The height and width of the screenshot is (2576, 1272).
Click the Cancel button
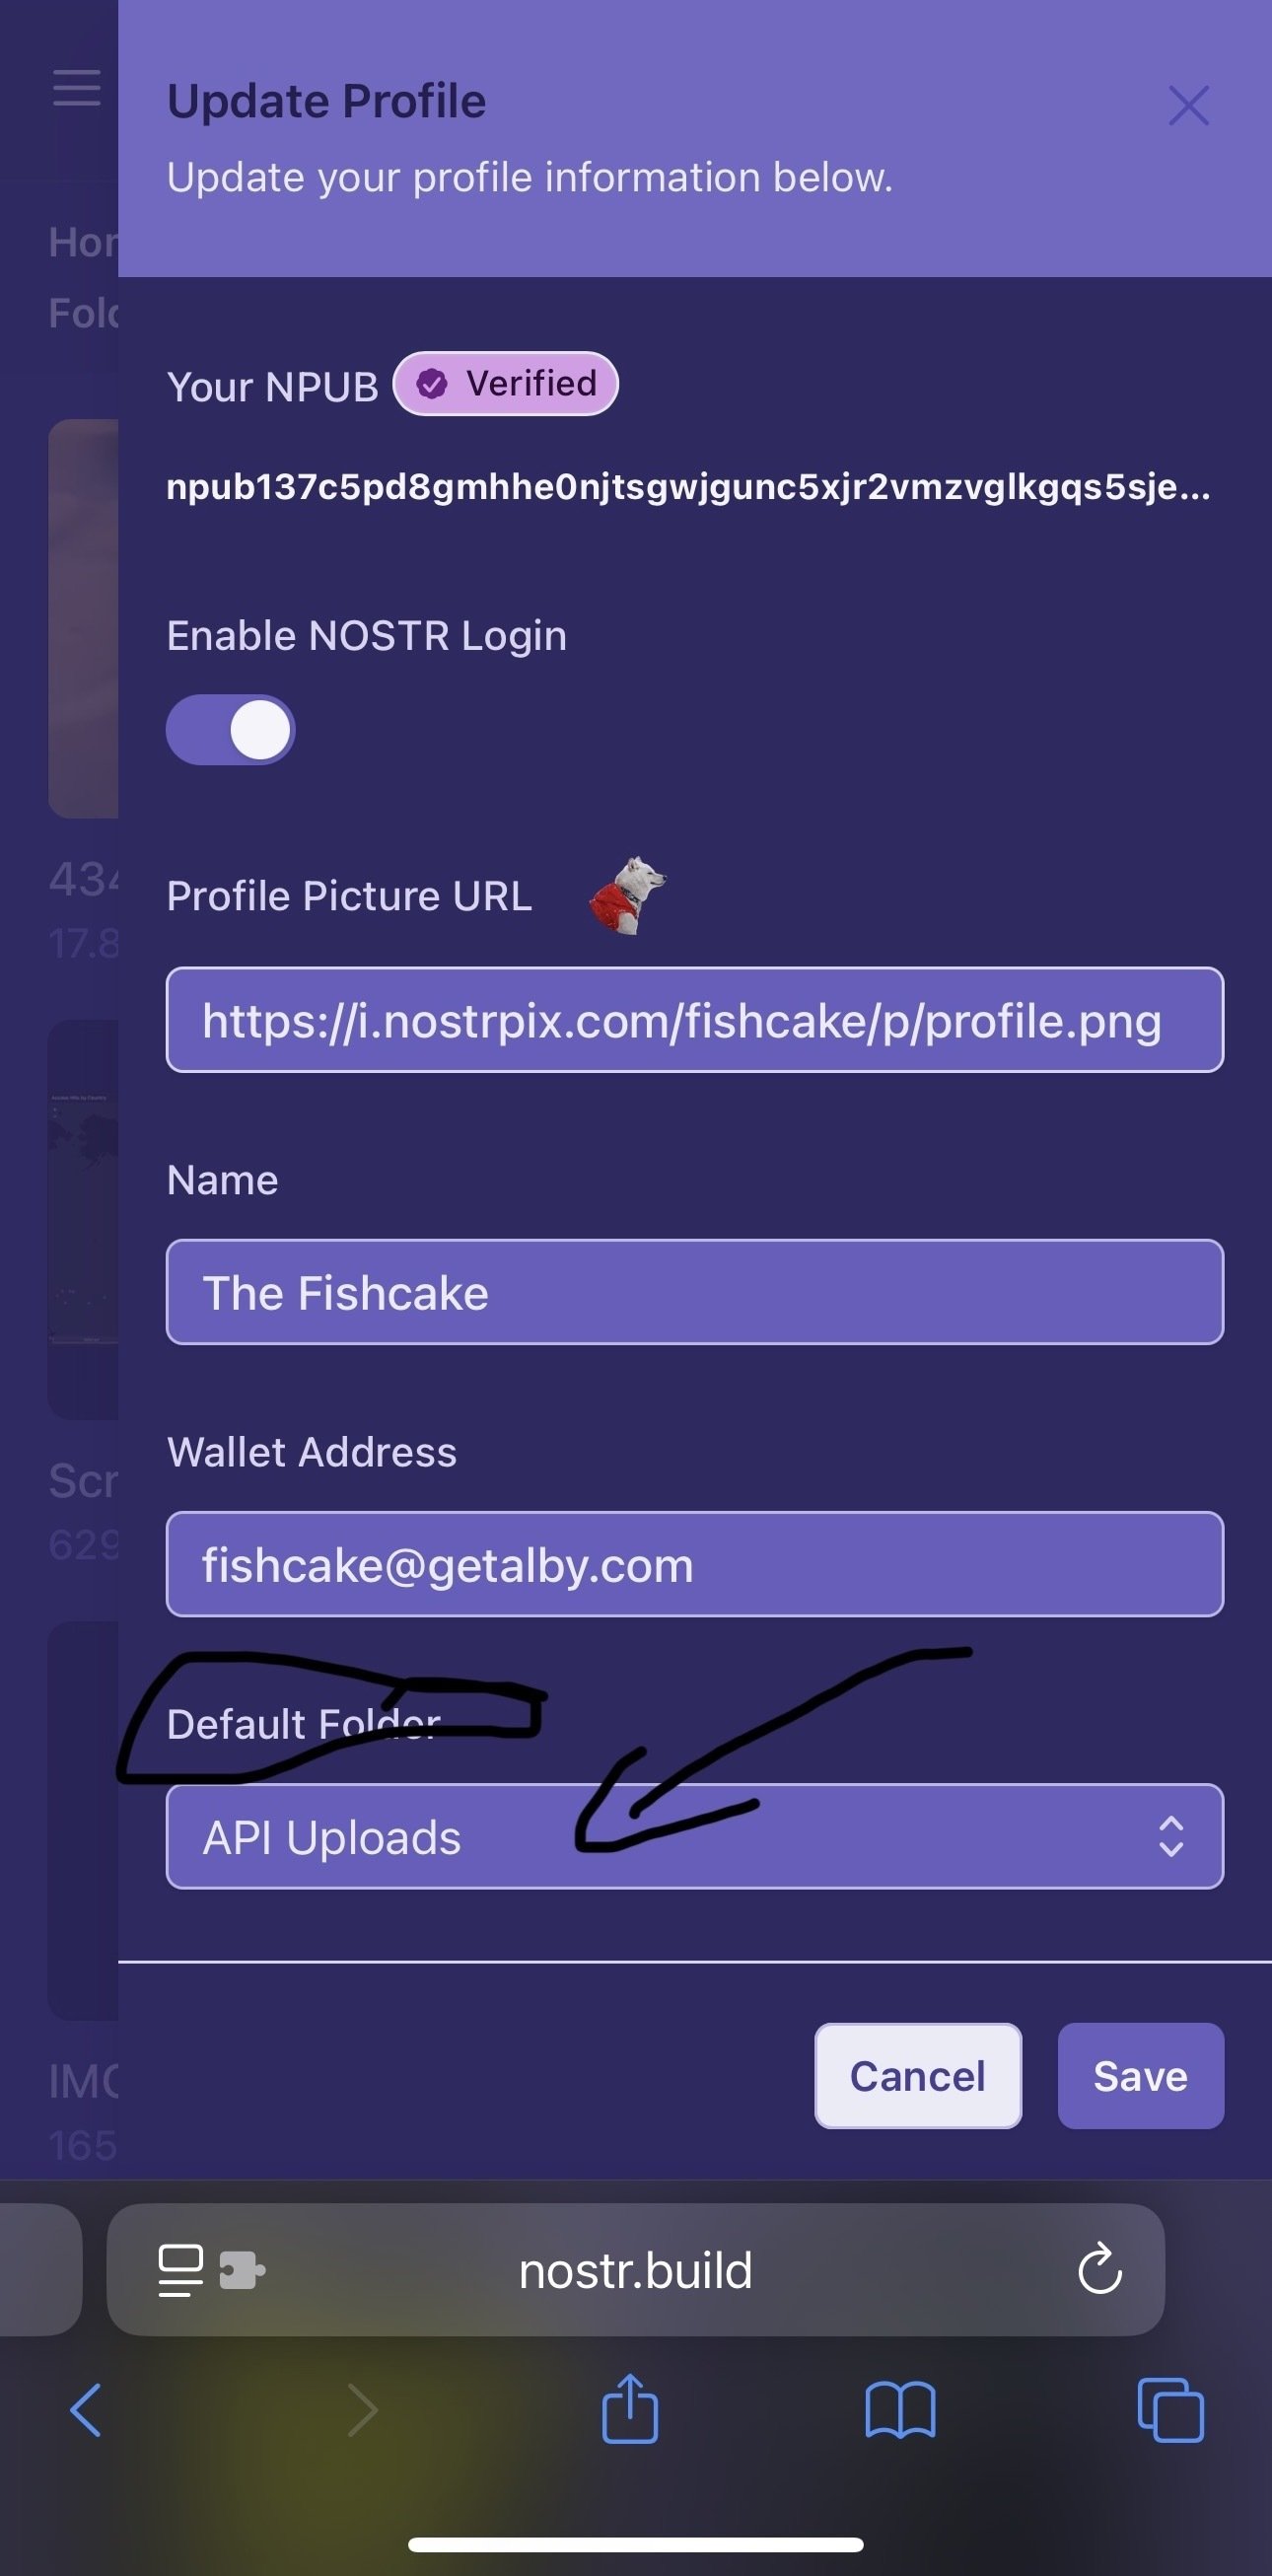click(918, 2076)
